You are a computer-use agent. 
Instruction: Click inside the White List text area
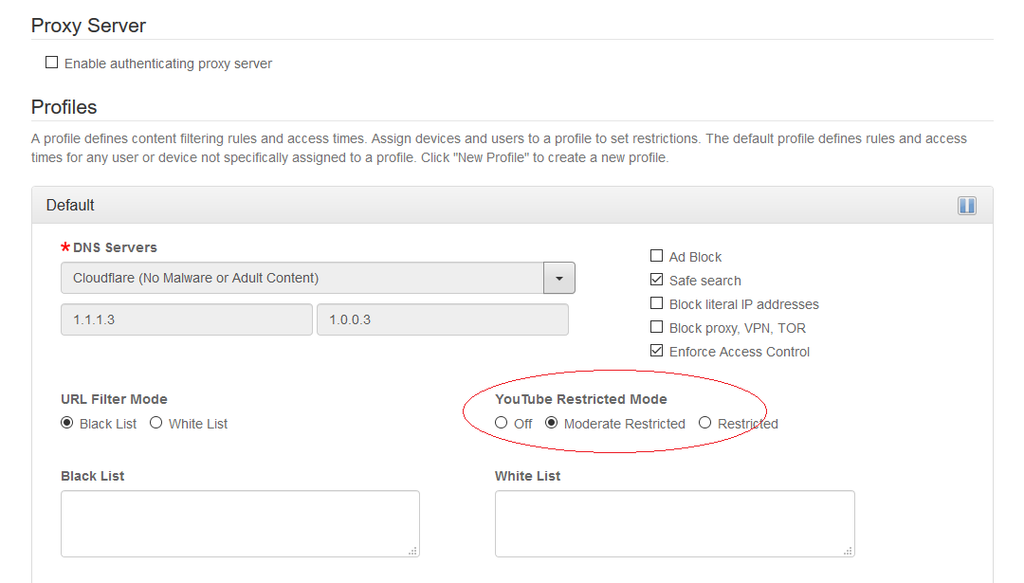674,523
